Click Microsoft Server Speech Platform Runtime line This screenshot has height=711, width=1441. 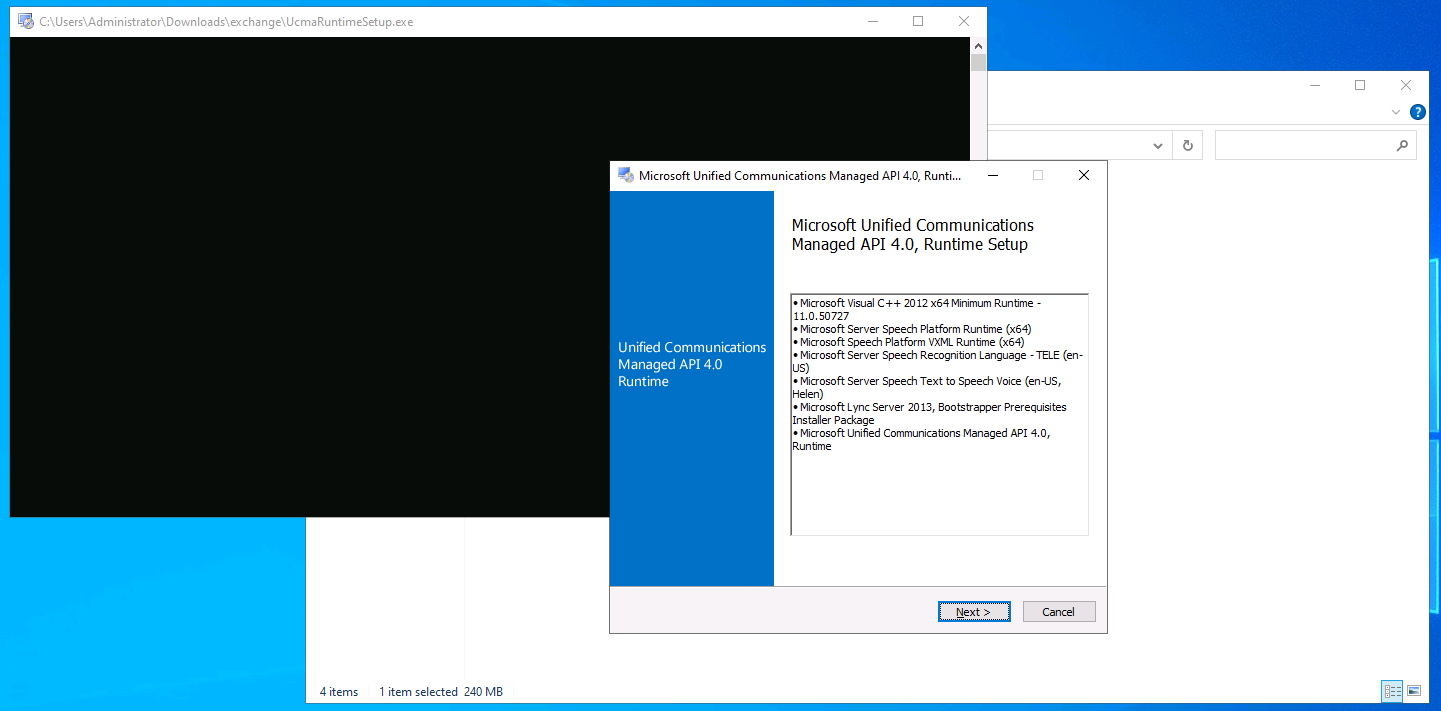click(x=912, y=329)
